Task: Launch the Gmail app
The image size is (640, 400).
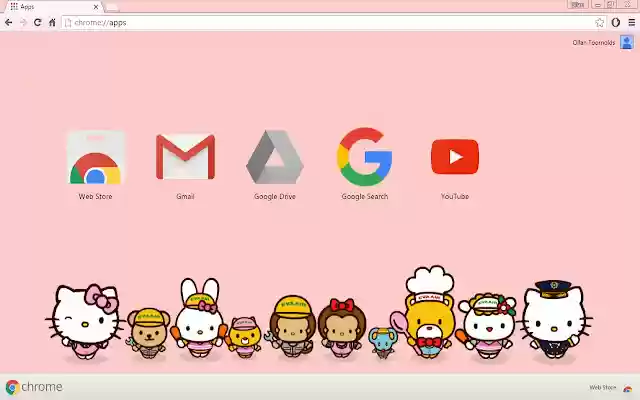Action: point(185,165)
